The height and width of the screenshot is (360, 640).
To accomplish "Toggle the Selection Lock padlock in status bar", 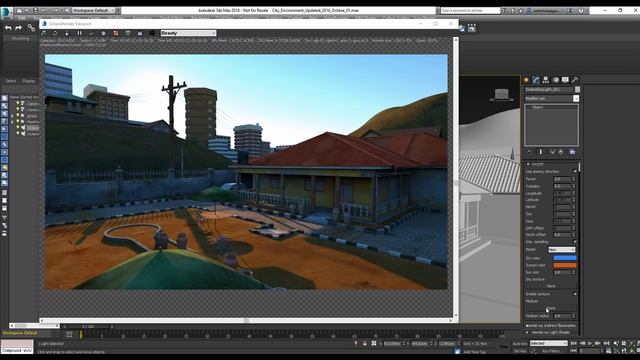I will click(x=365, y=344).
